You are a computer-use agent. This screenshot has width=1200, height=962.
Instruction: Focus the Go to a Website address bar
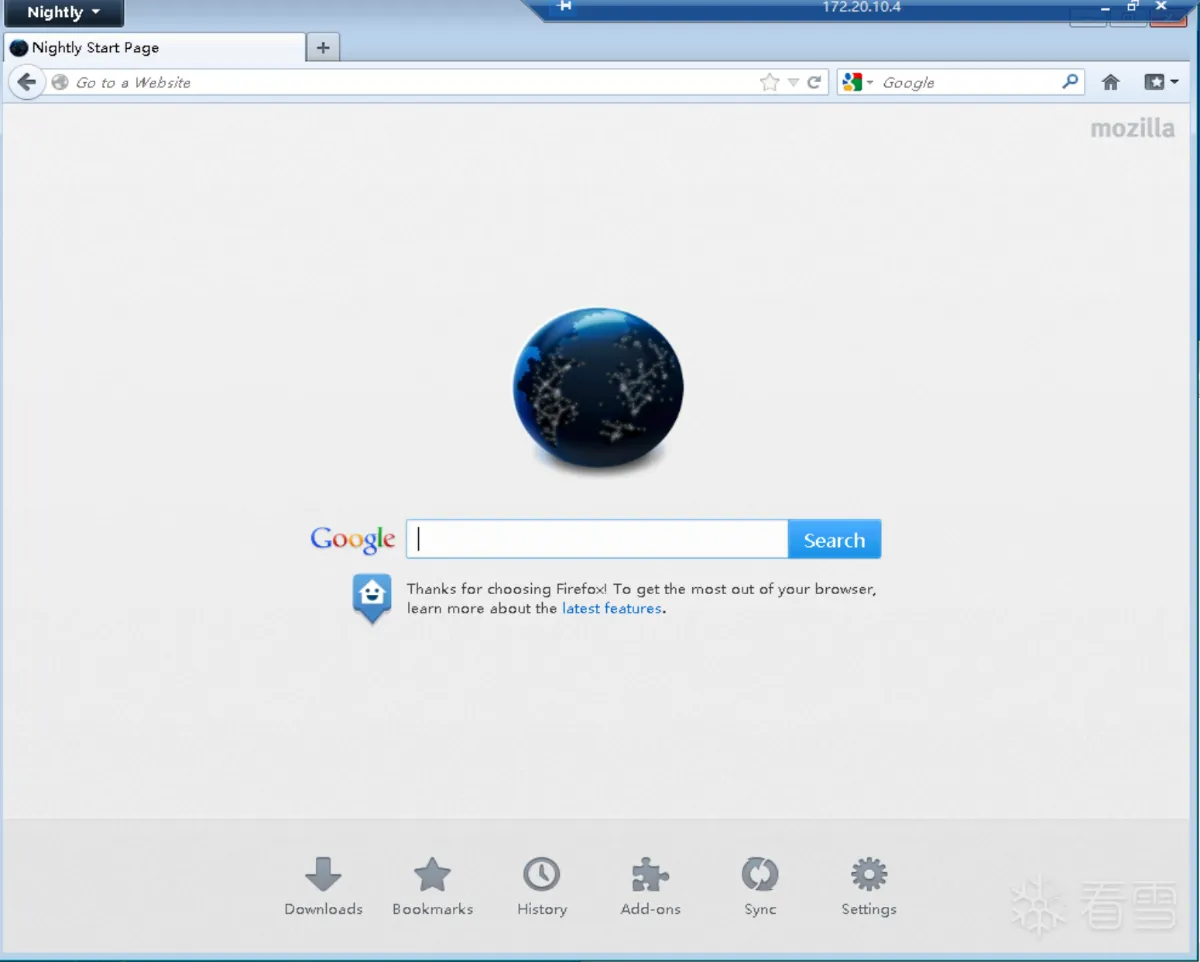coord(415,83)
